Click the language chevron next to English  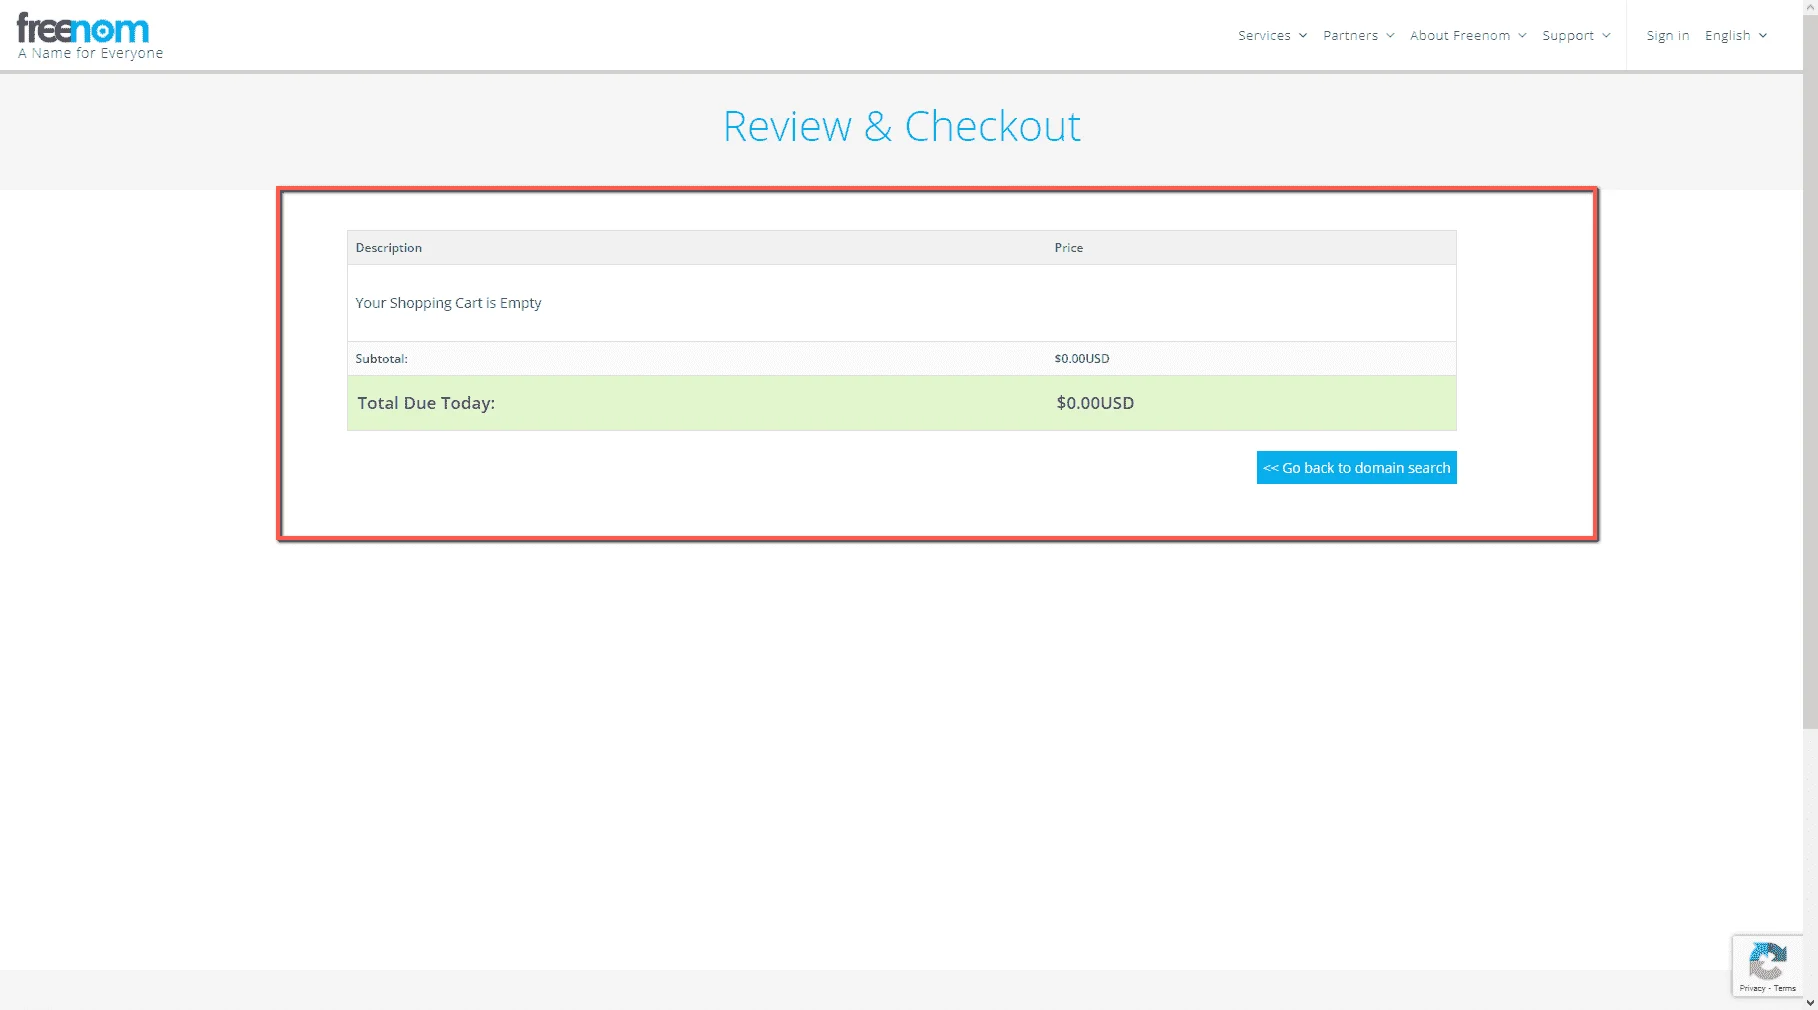1763,35
